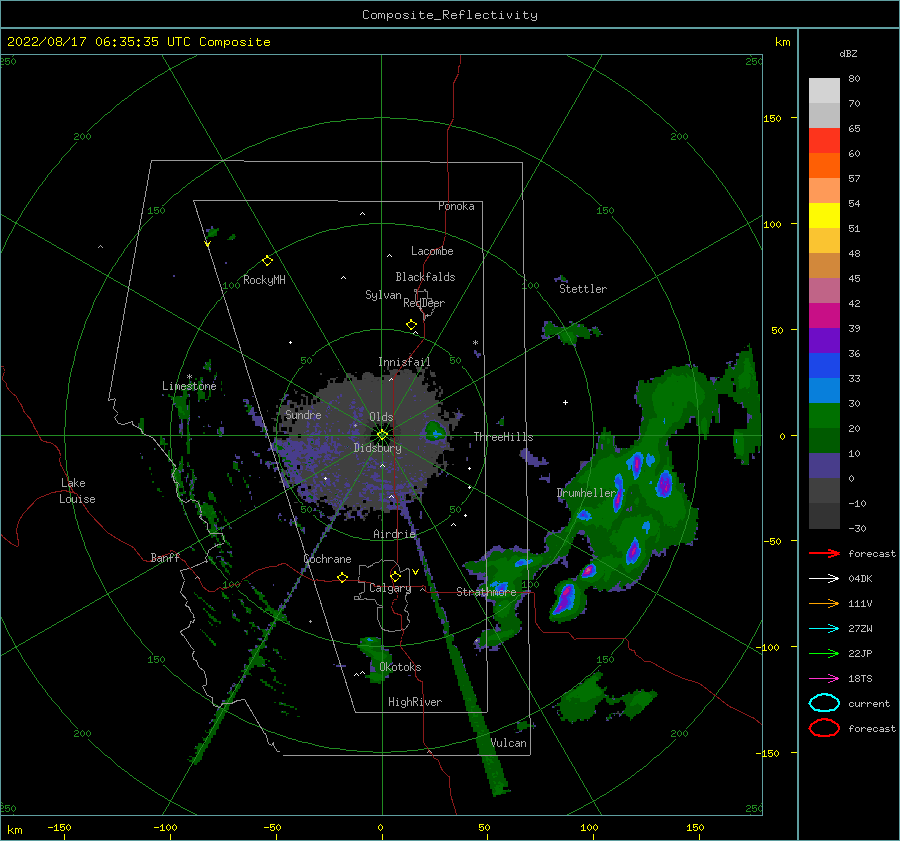This screenshot has width=900, height=841.
Task: Click the Stettler city label
Action: point(583,289)
